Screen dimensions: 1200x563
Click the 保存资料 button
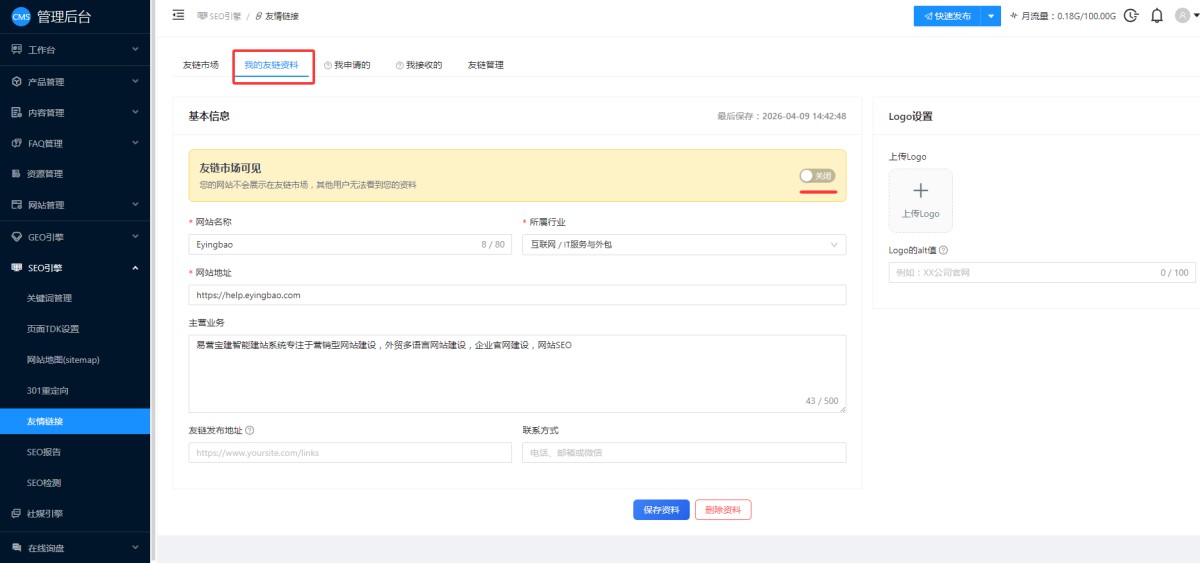pyautogui.click(x=661, y=510)
